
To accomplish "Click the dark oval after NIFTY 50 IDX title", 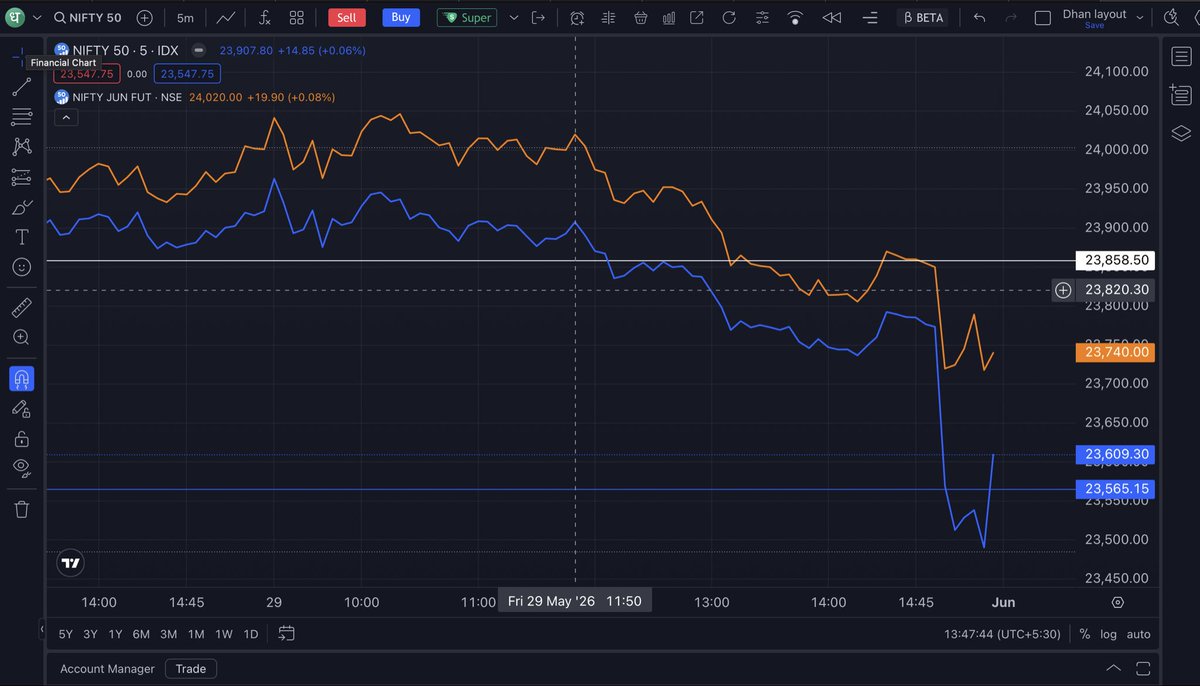I will coord(199,50).
